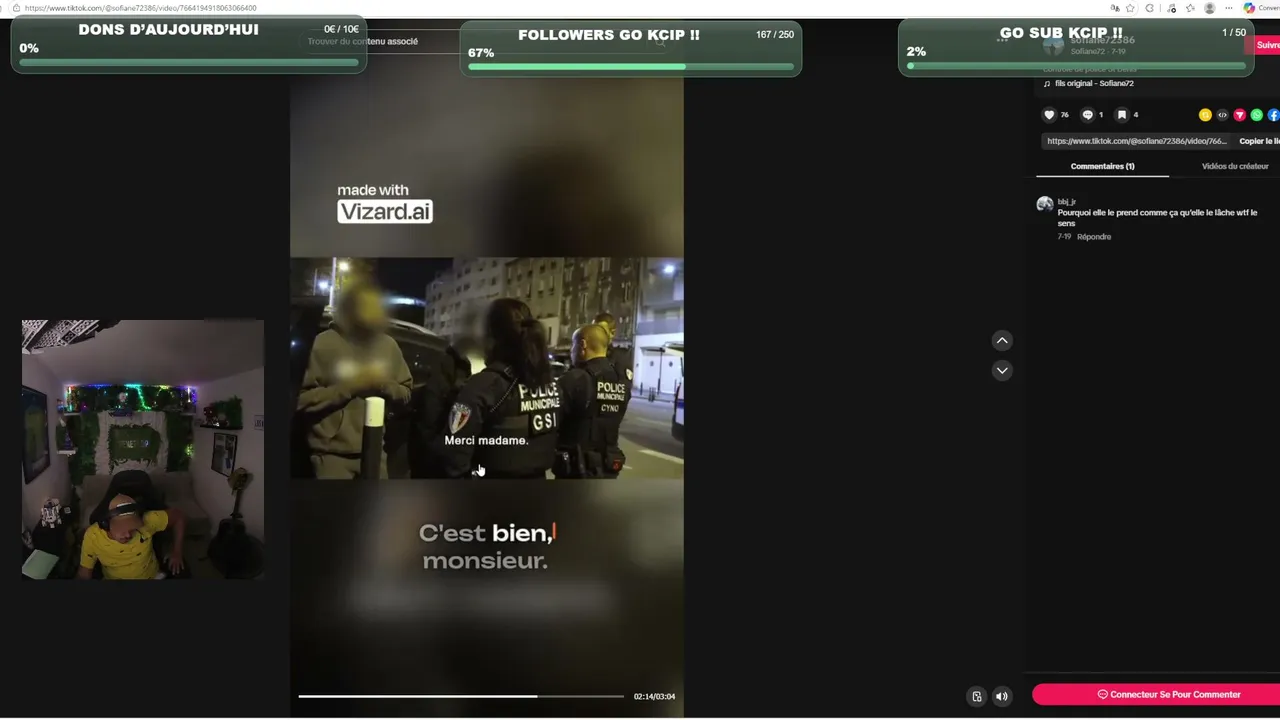Click bbj_jr's comment avatar

(x=1045, y=204)
